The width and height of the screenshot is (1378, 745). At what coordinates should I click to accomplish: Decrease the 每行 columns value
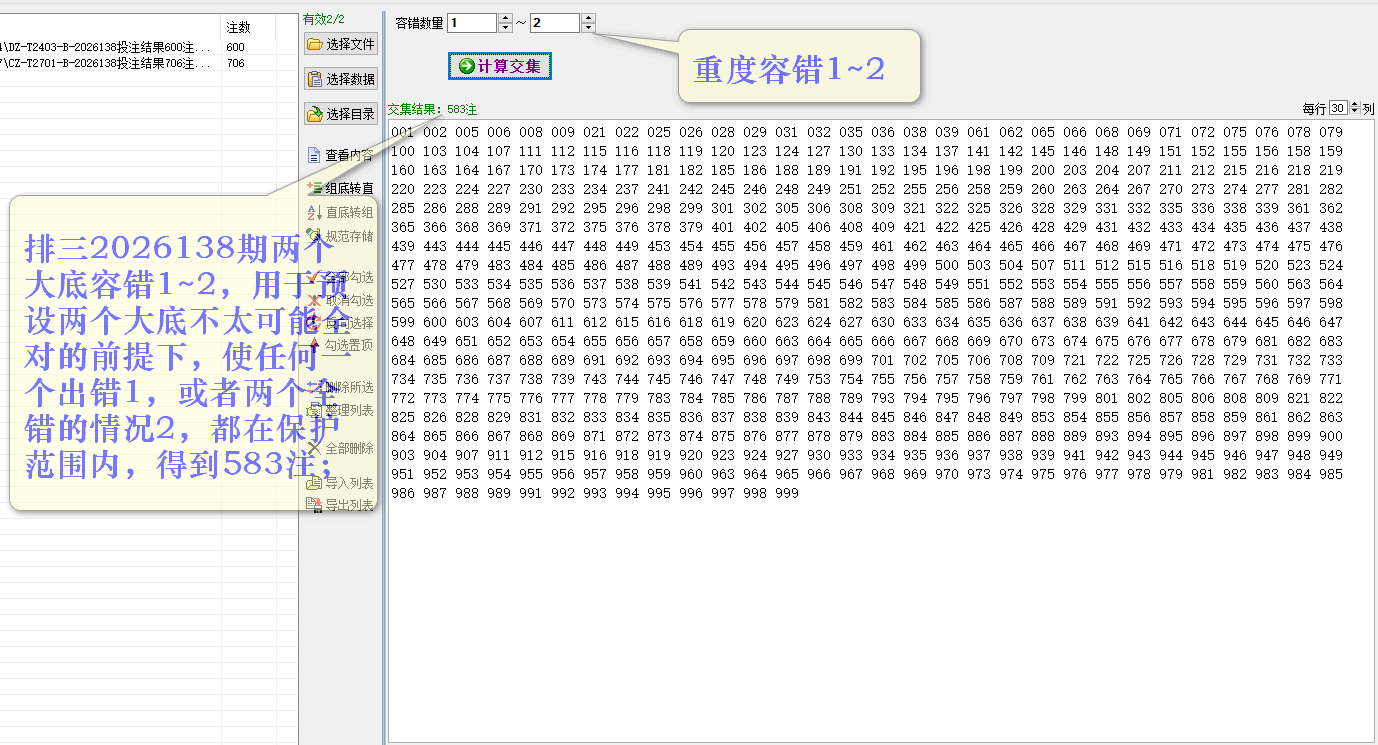click(x=1355, y=112)
